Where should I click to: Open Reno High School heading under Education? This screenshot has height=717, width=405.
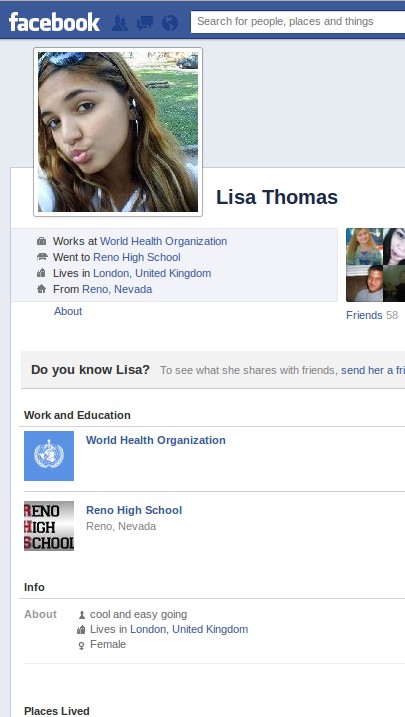(x=134, y=510)
